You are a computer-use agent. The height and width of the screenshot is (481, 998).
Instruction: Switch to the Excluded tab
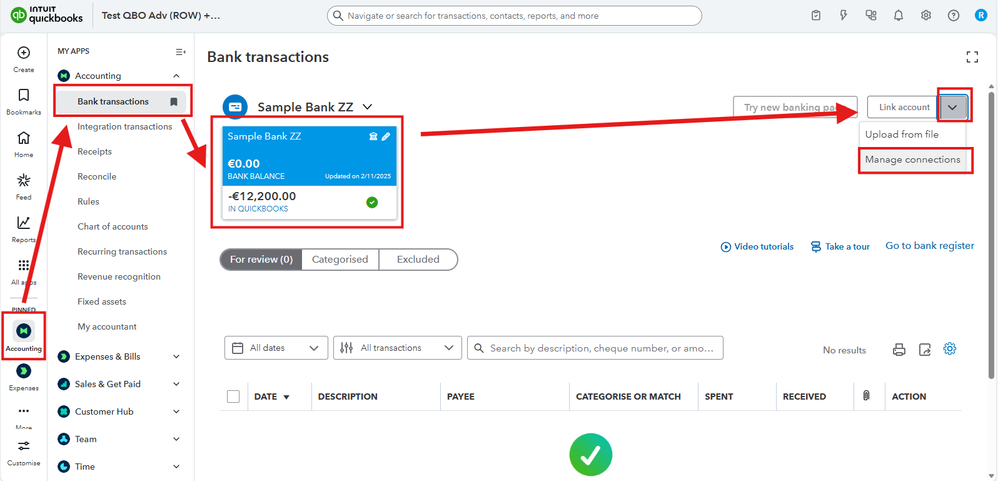[418, 260]
